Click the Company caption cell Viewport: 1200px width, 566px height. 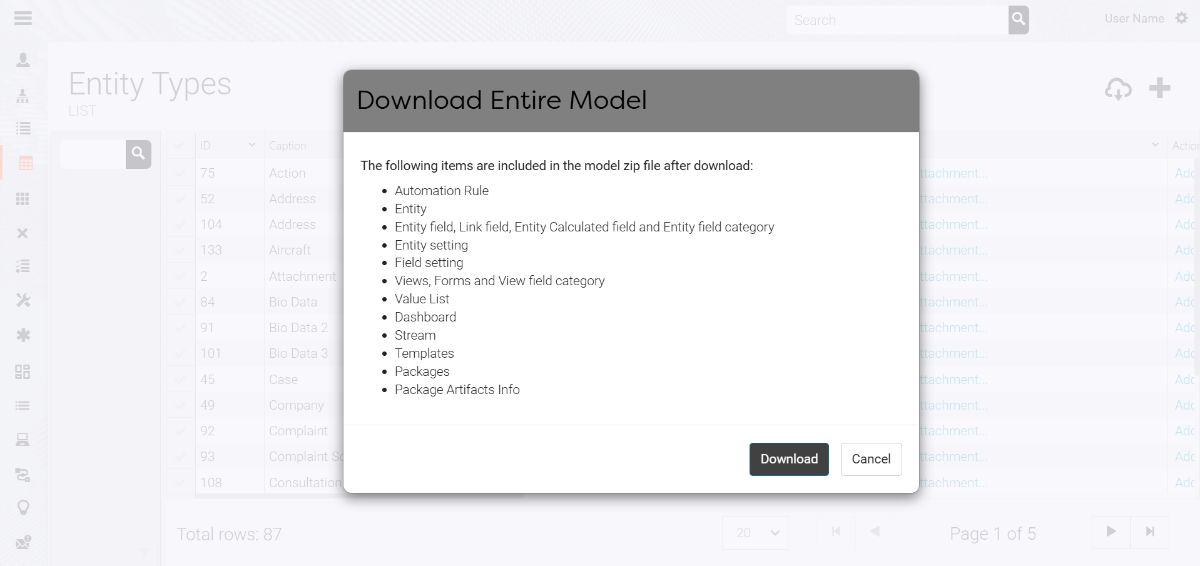pos(296,405)
